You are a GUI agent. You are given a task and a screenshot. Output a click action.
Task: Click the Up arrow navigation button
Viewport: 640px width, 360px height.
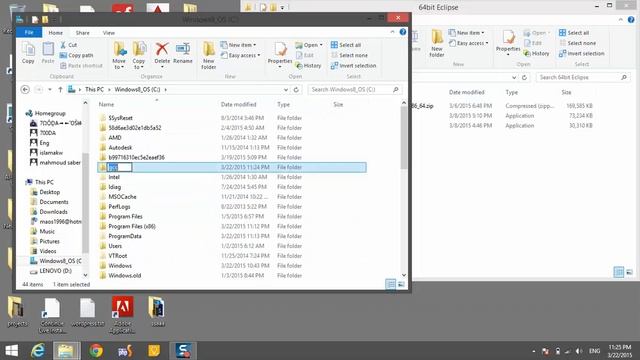pos(60,89)
